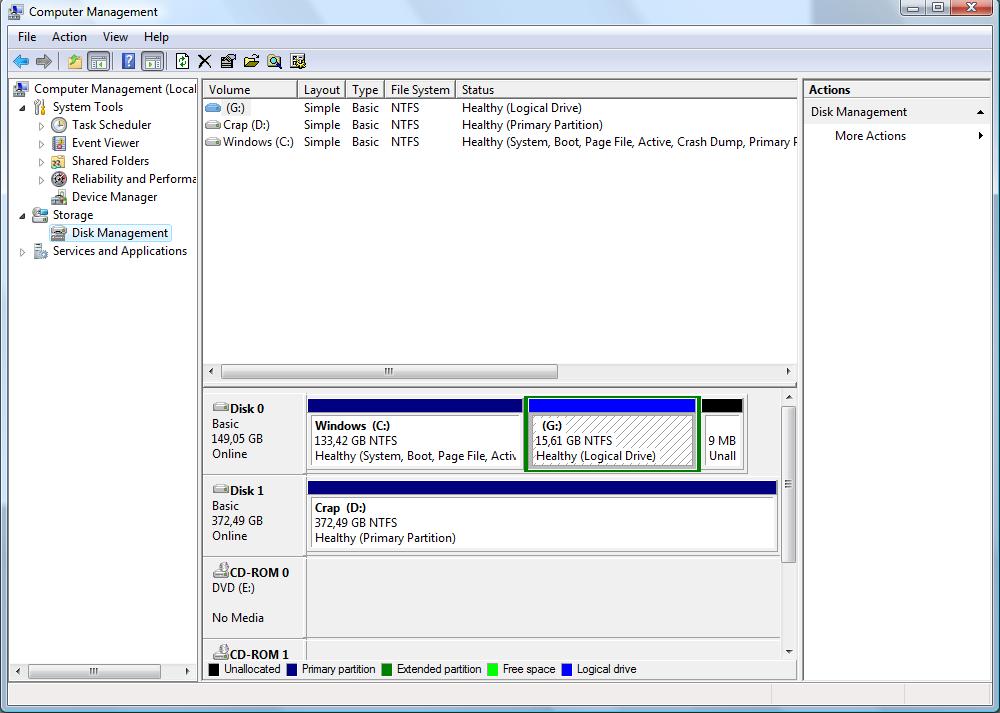Click the File System column header
Screen dimensions: 1000x713
pyautogui.click(x=420, y=90)
